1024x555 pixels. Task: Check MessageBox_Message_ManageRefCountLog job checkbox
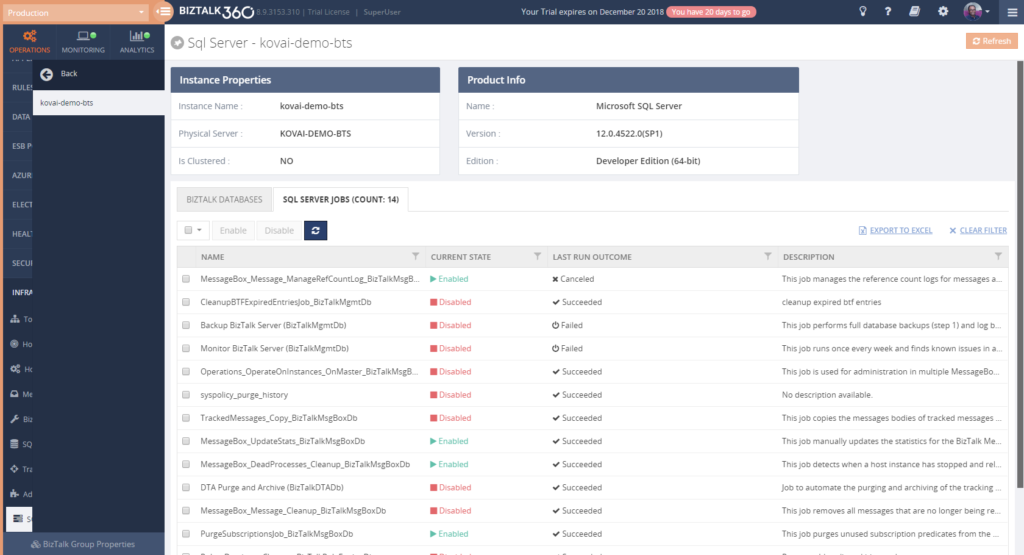coord(186,279)
